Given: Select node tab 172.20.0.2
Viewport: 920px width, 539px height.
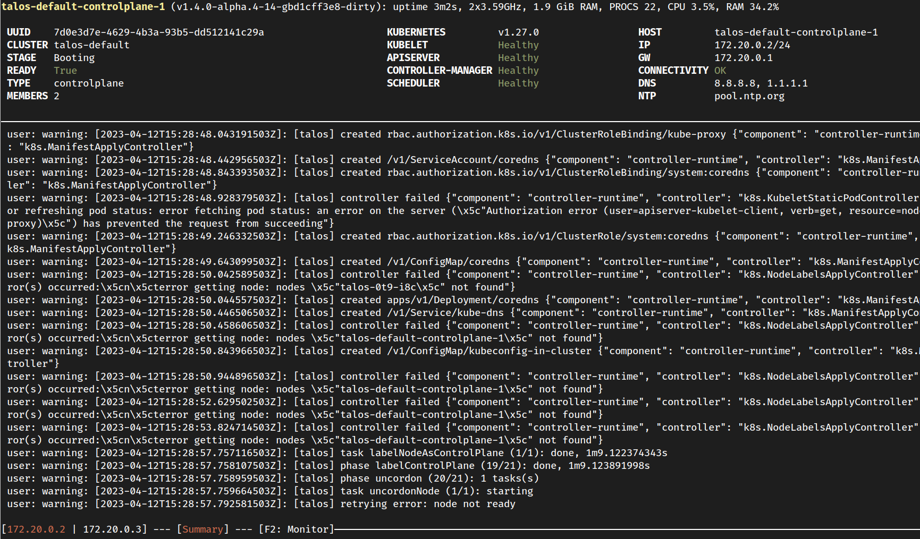Looking at the screenshot, I should [x=36, y=529].
